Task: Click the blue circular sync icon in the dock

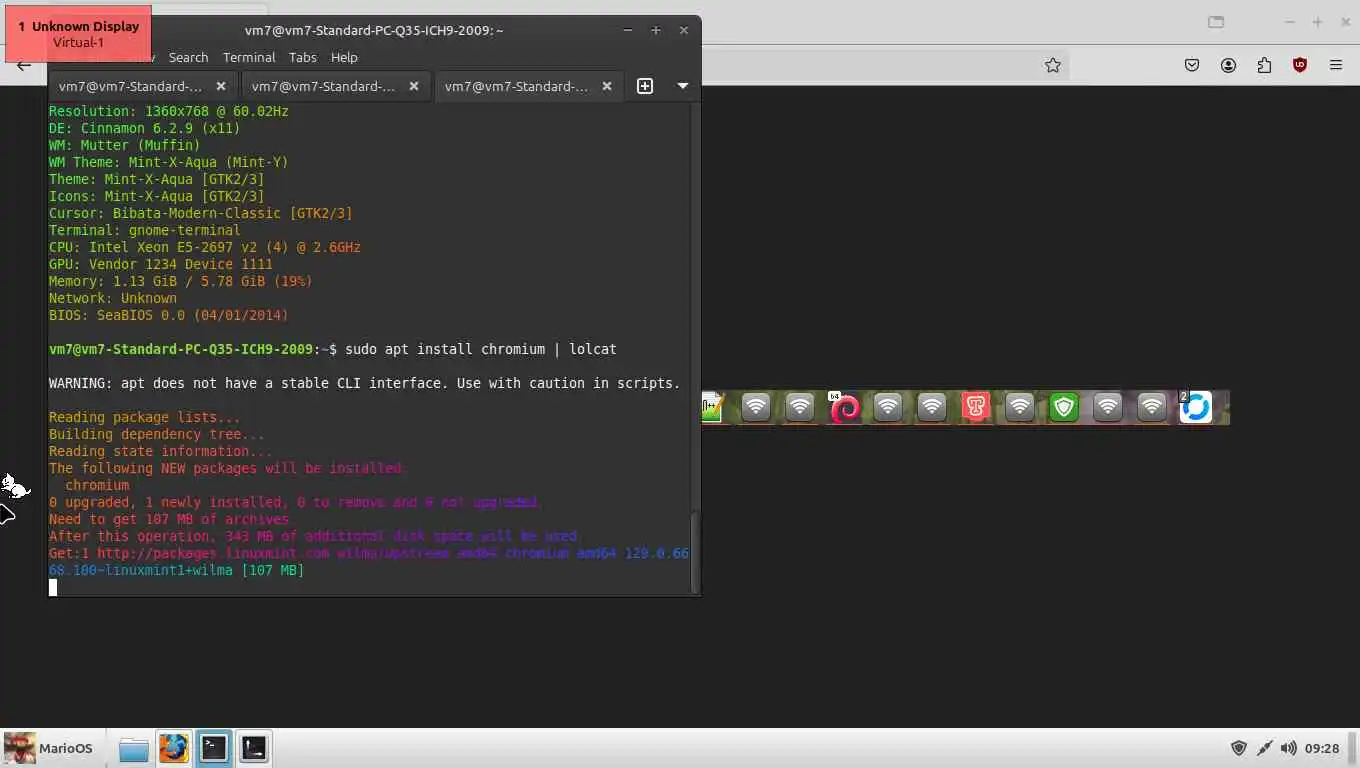Action: pyautogui.click(x=1195, y=407)
